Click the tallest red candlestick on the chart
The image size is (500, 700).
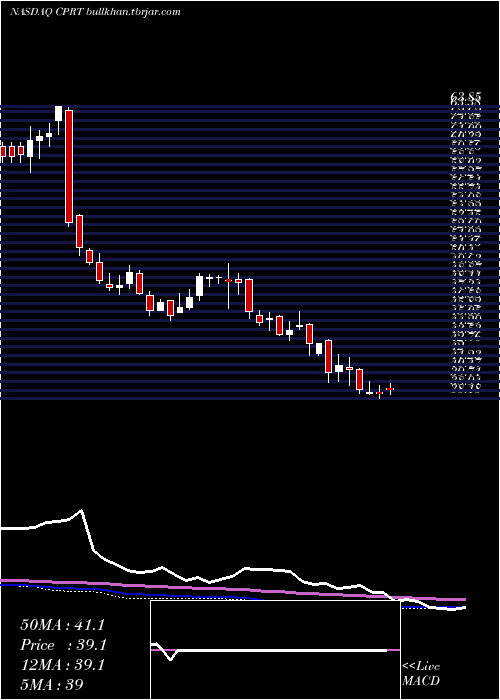[69, 166]
